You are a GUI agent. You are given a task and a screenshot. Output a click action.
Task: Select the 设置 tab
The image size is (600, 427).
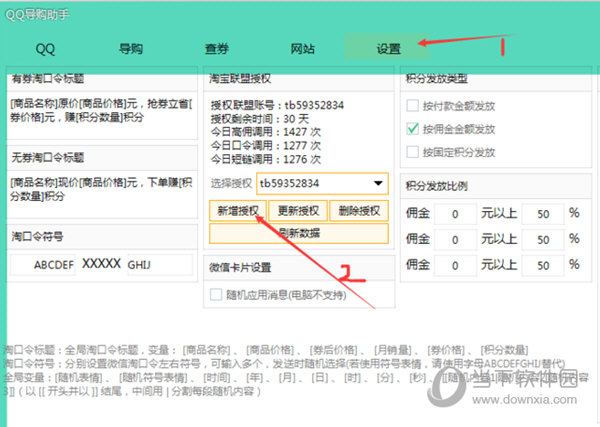387,47
